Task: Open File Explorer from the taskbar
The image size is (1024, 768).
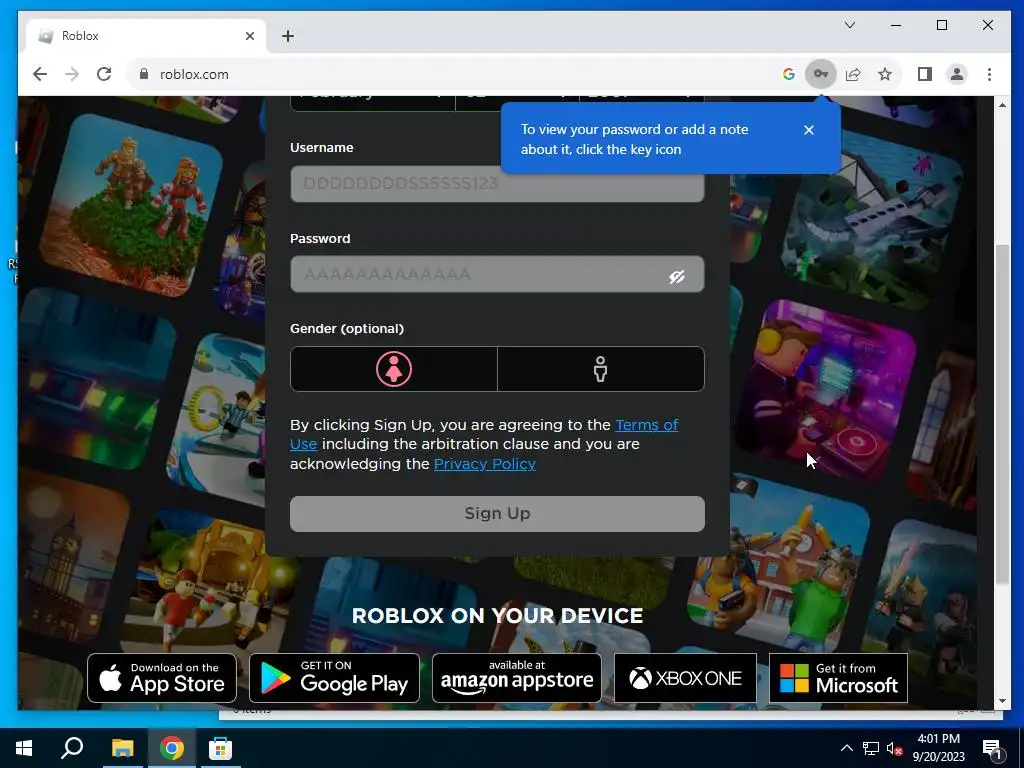Action: (x=122, y=748)
